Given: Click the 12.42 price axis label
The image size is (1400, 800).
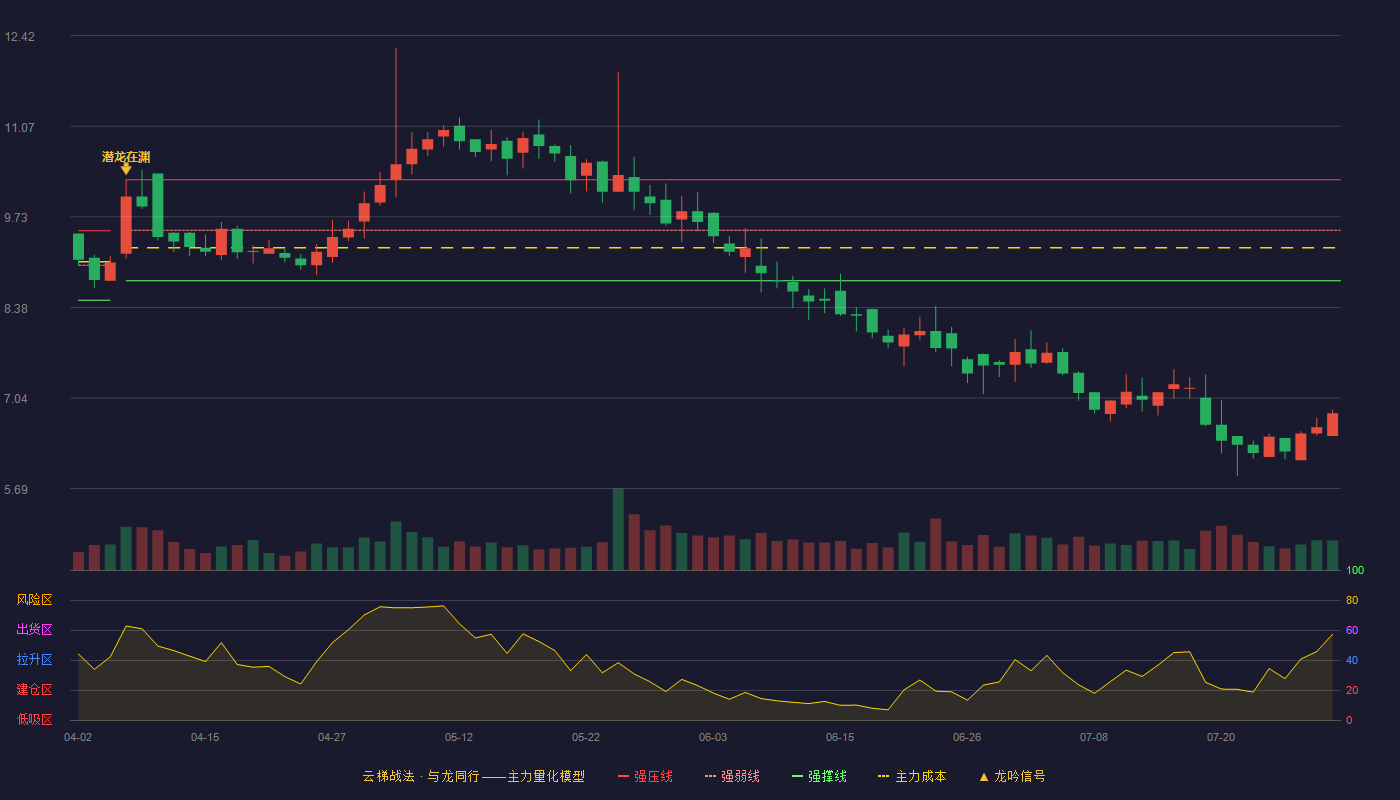Looking at the screenshot, I should point(19,37).
